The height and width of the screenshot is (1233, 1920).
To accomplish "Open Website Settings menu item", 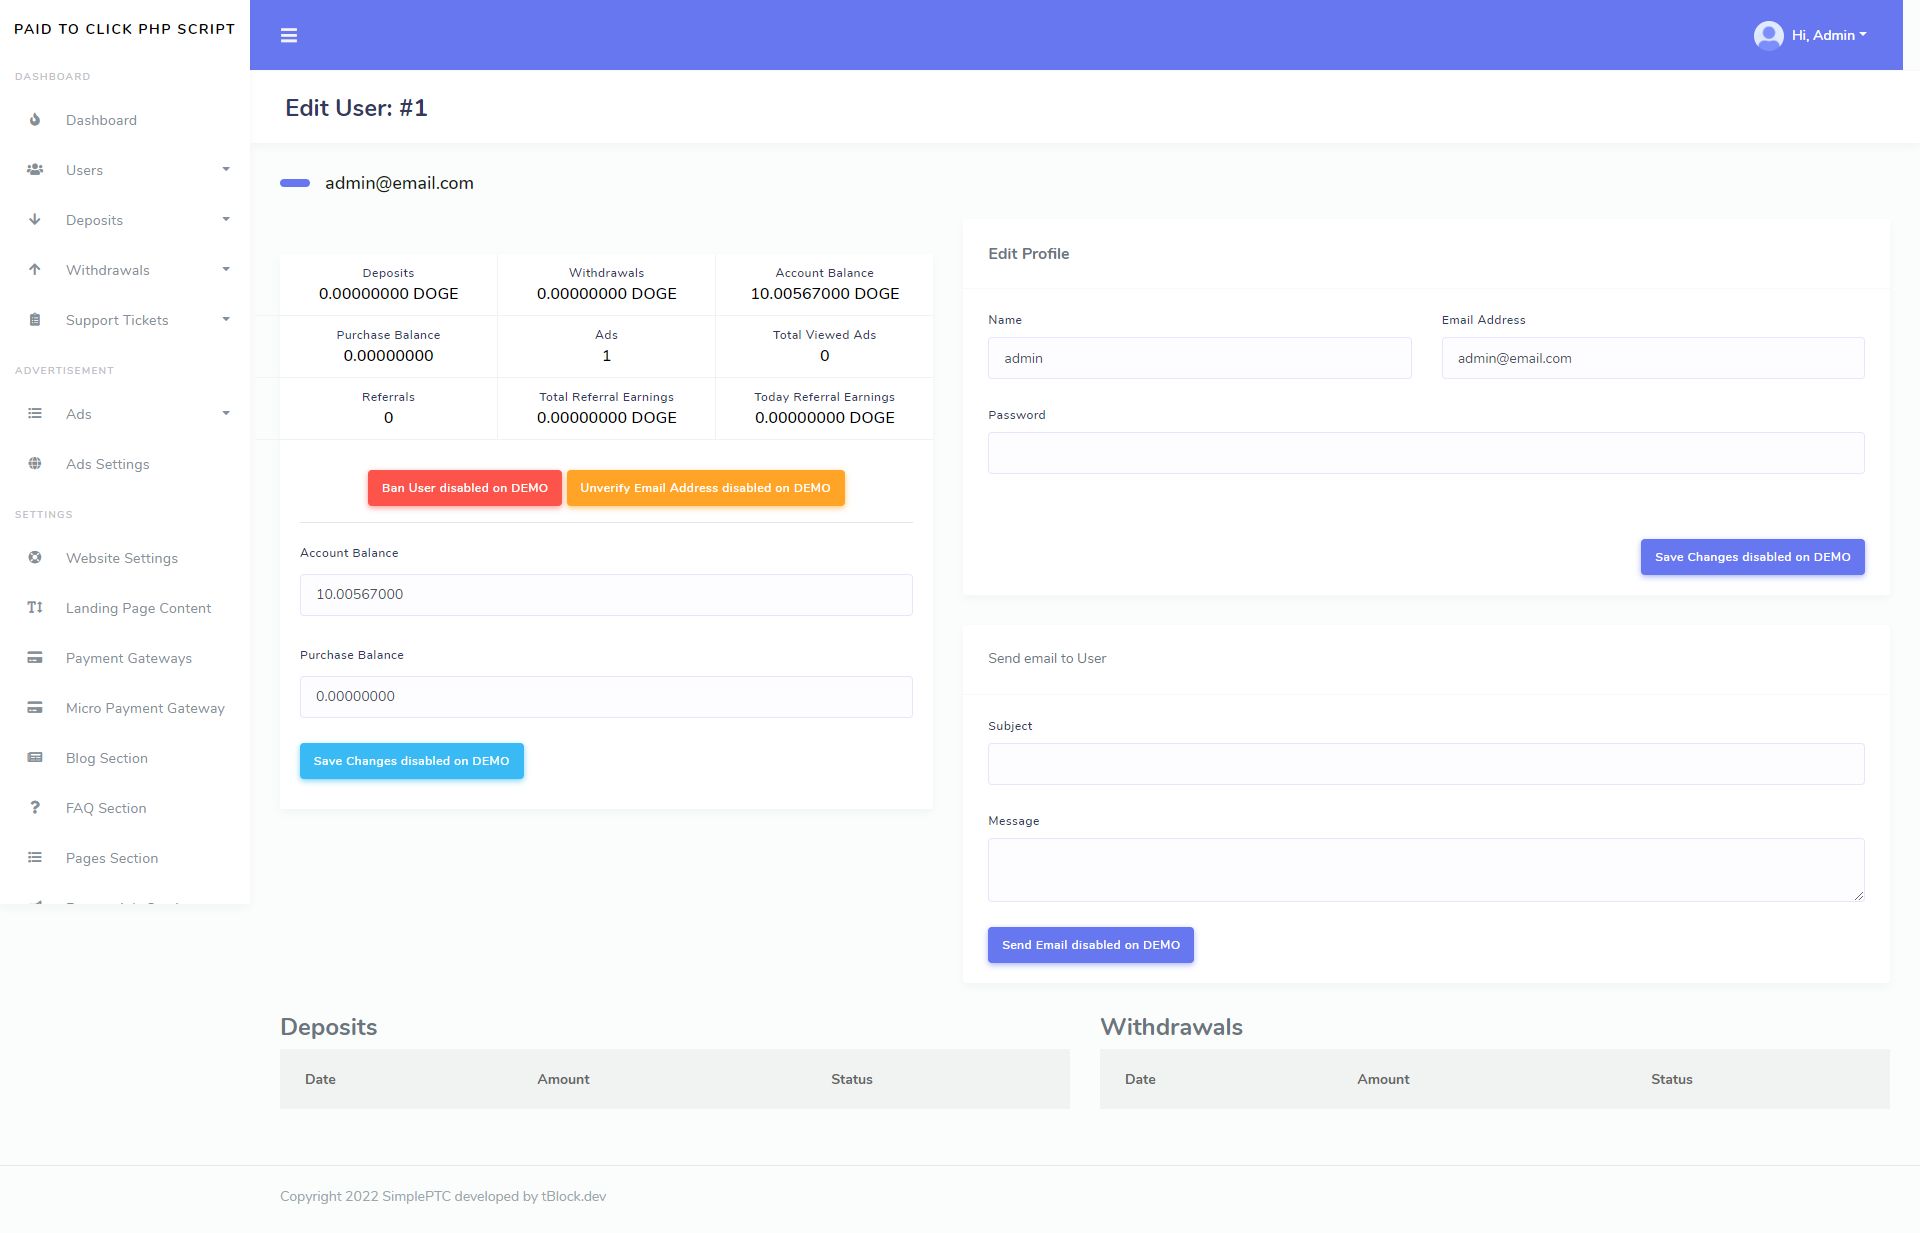I will pos(122,558).
